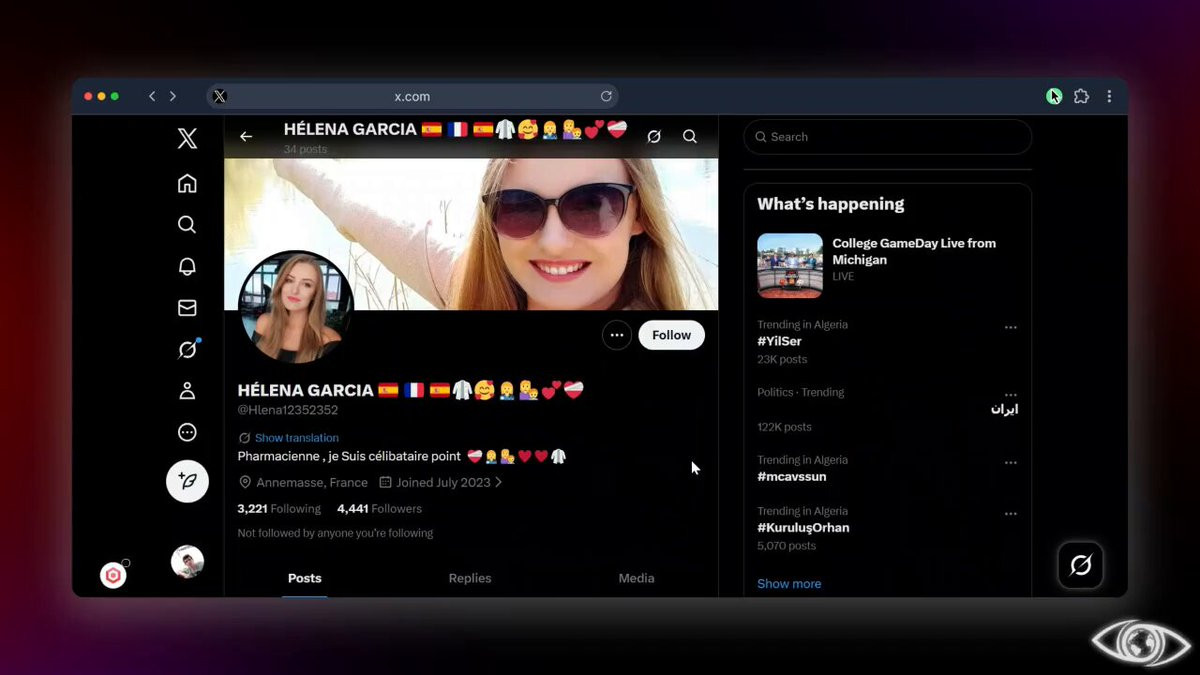Open Grok icon in sidebar

tap(187, 349)
